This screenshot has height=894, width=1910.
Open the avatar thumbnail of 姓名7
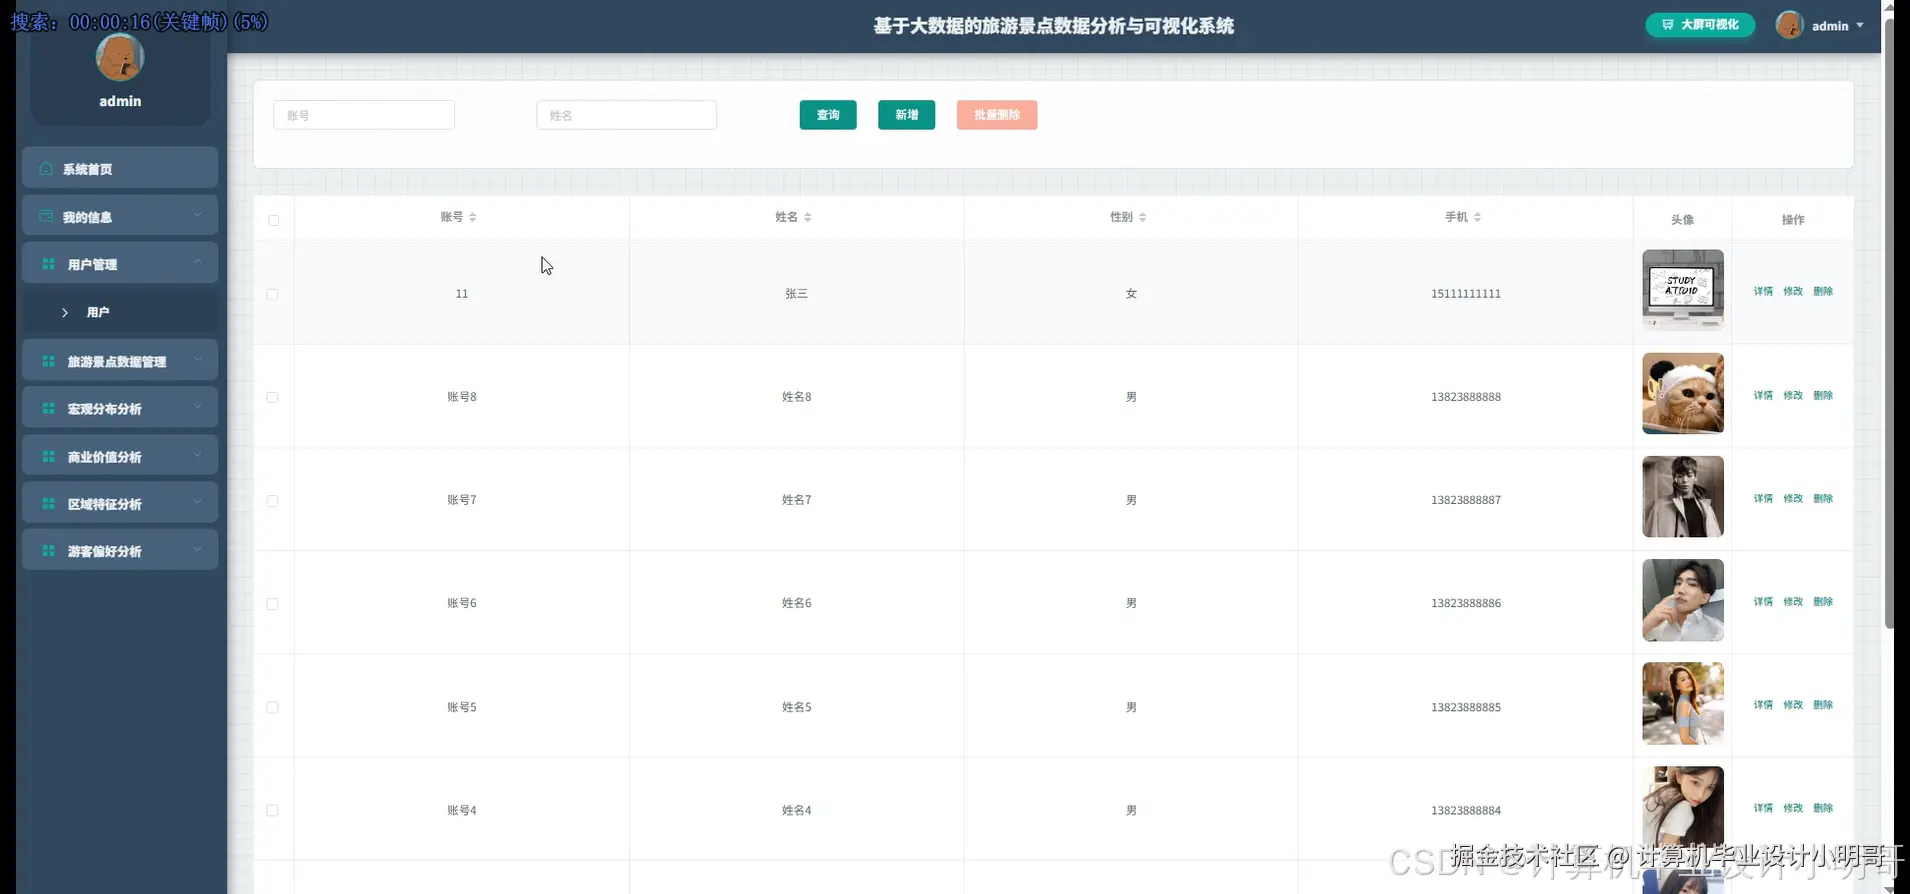click(1683, 497)
